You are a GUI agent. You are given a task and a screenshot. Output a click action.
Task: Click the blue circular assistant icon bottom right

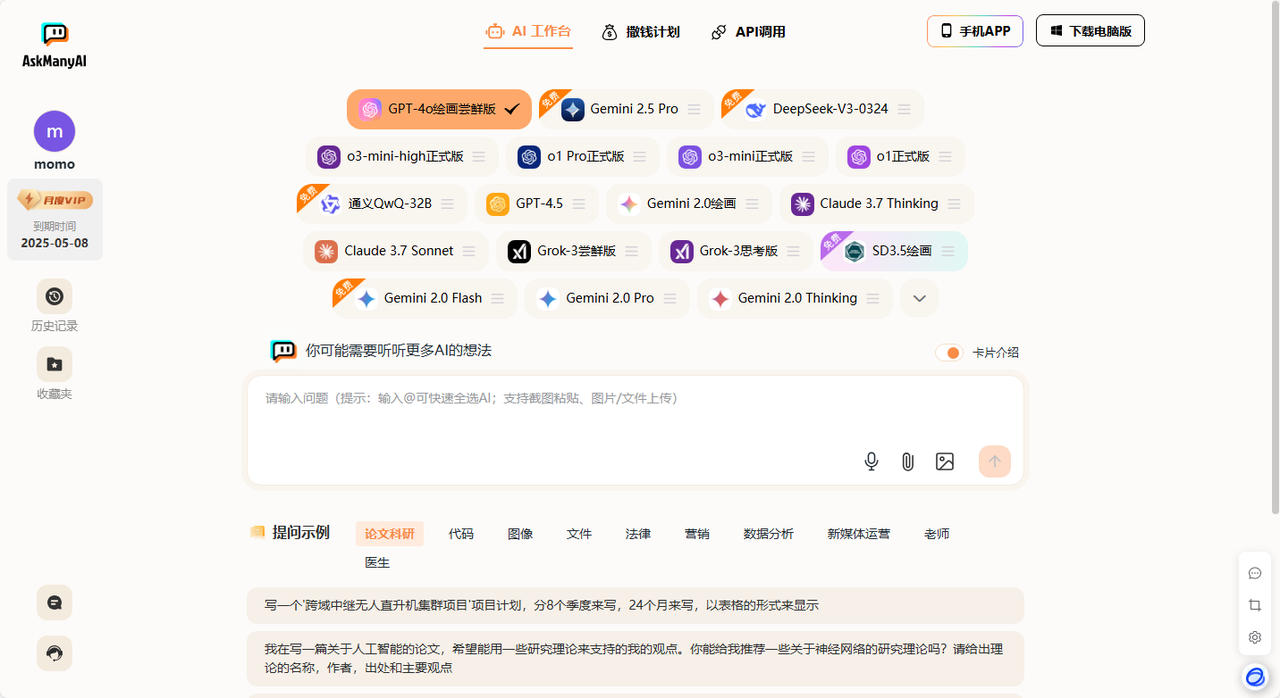[1255, 677]
